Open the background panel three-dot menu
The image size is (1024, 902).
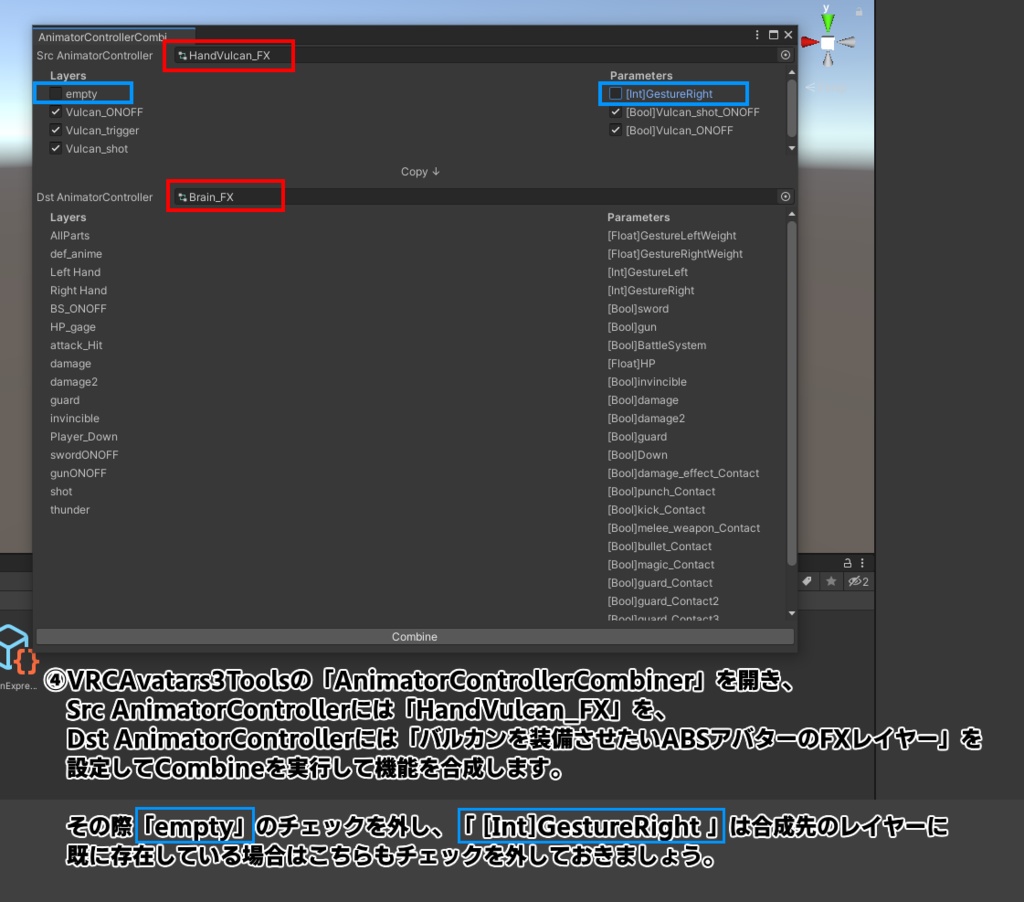coord(862,563)
